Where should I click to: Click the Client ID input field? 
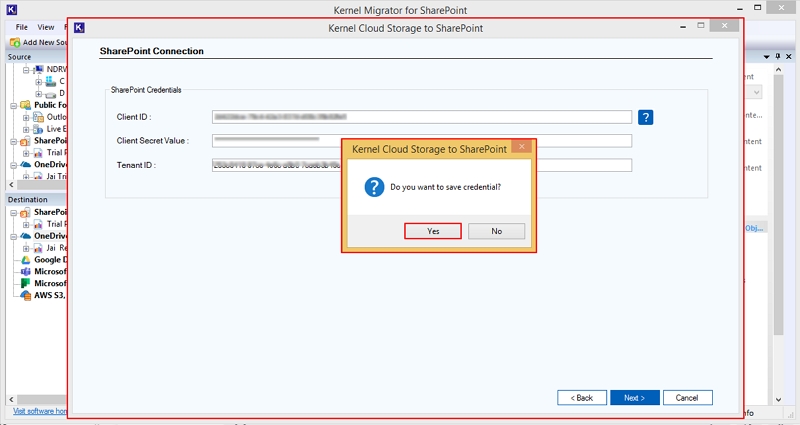pyautogui.click(x=422, y=117)
